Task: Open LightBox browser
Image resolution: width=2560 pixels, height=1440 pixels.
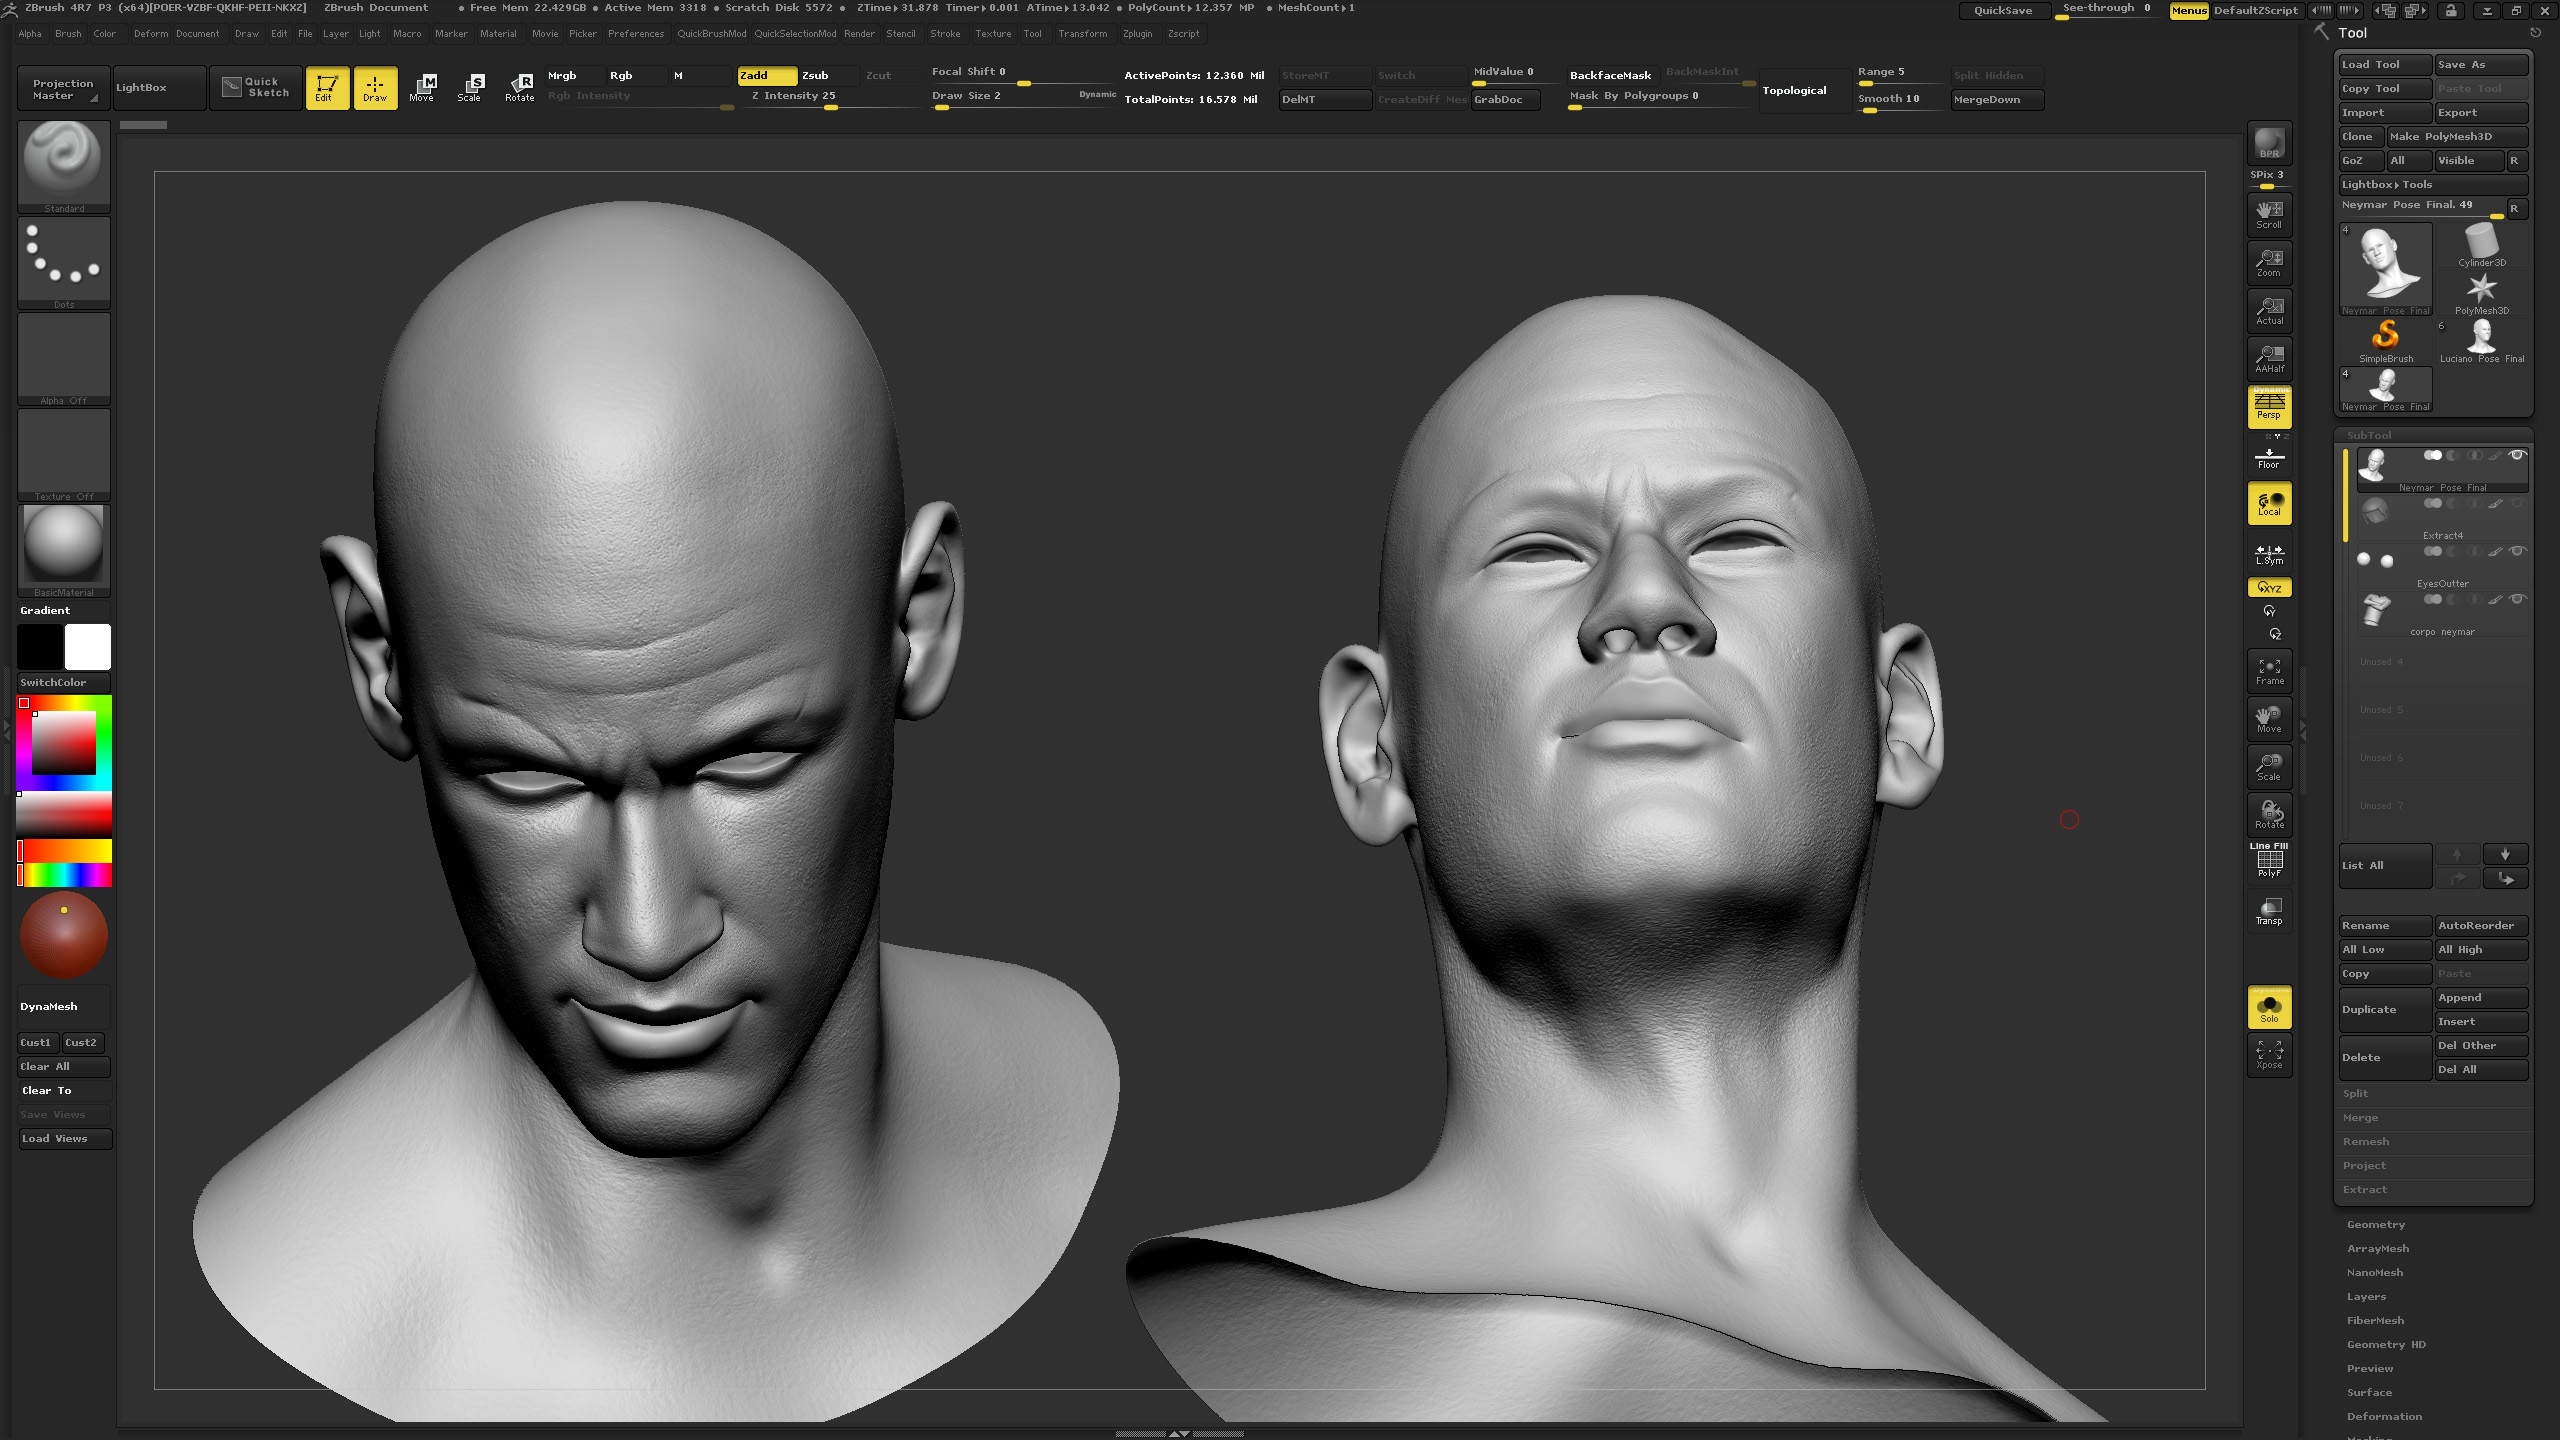Action: (159, 88)
